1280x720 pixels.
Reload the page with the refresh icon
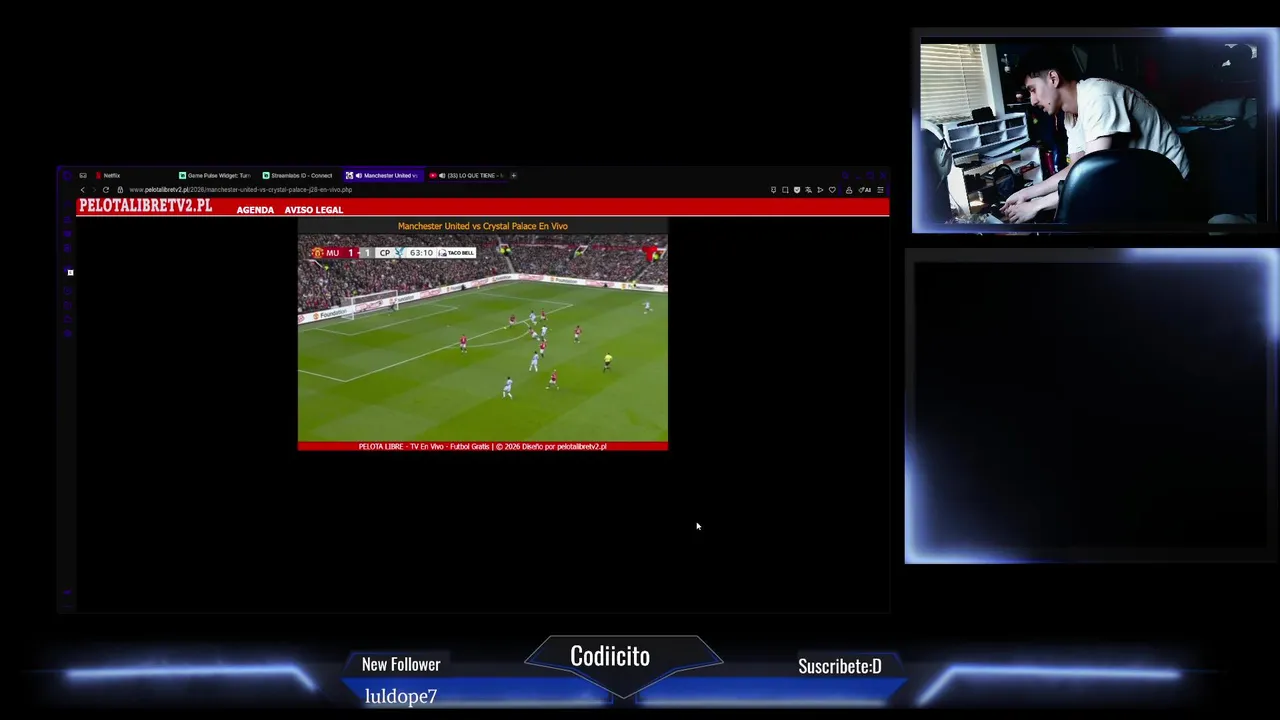click(106, 190)
